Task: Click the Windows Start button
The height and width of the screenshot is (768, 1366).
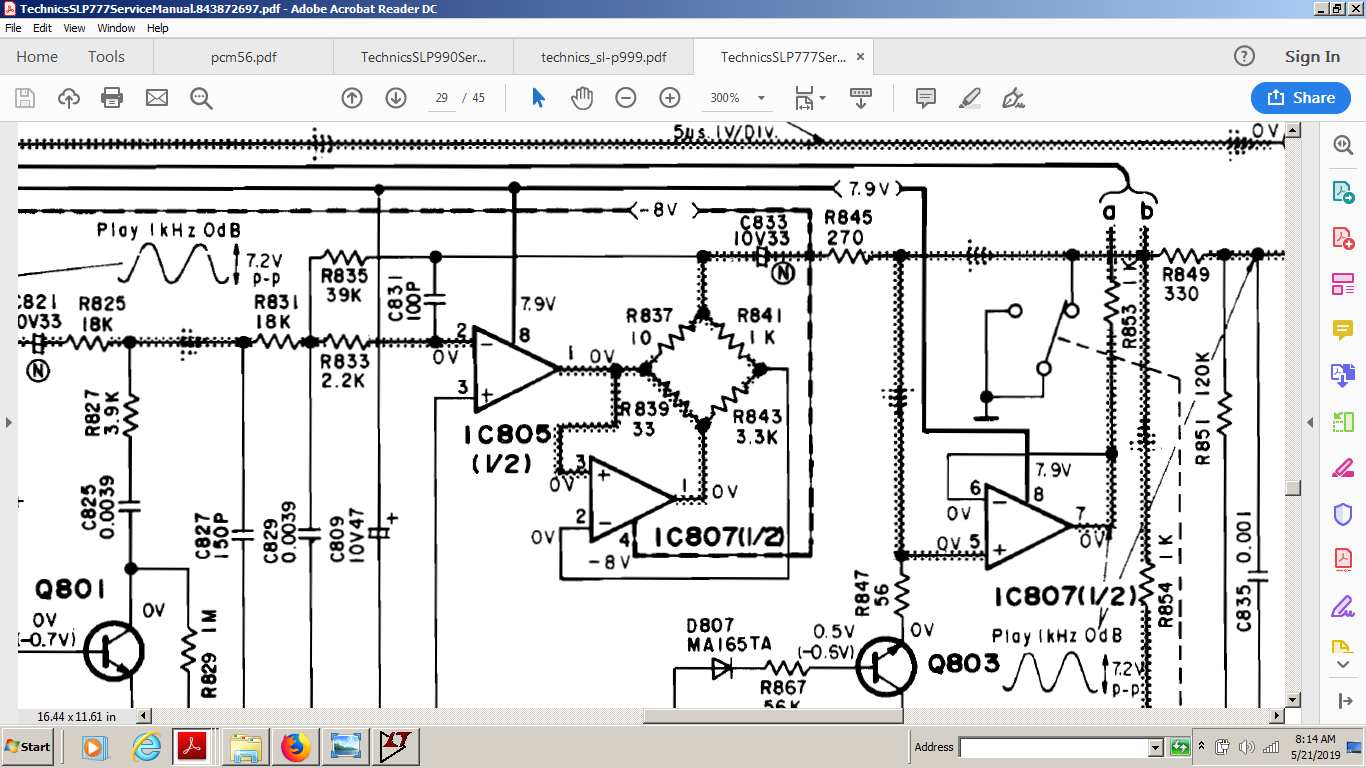Action: click(28, 747)
